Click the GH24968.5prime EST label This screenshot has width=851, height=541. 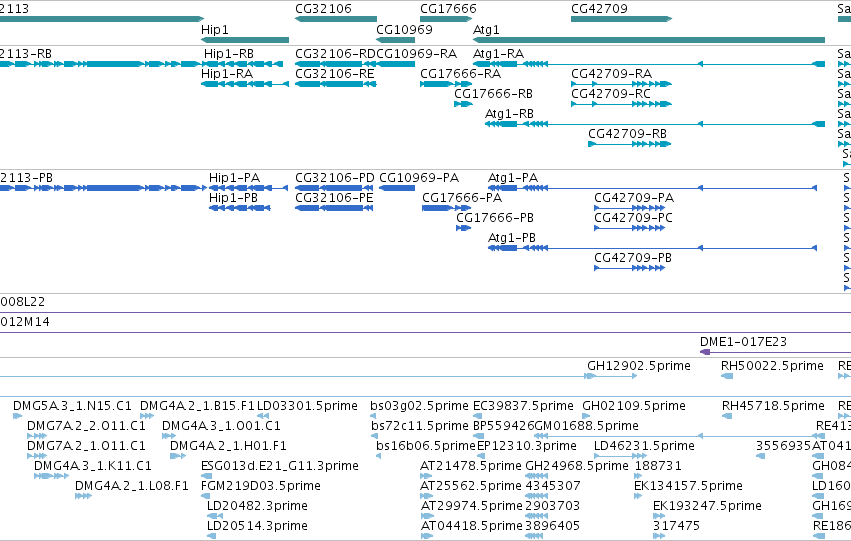click(577, 466)
